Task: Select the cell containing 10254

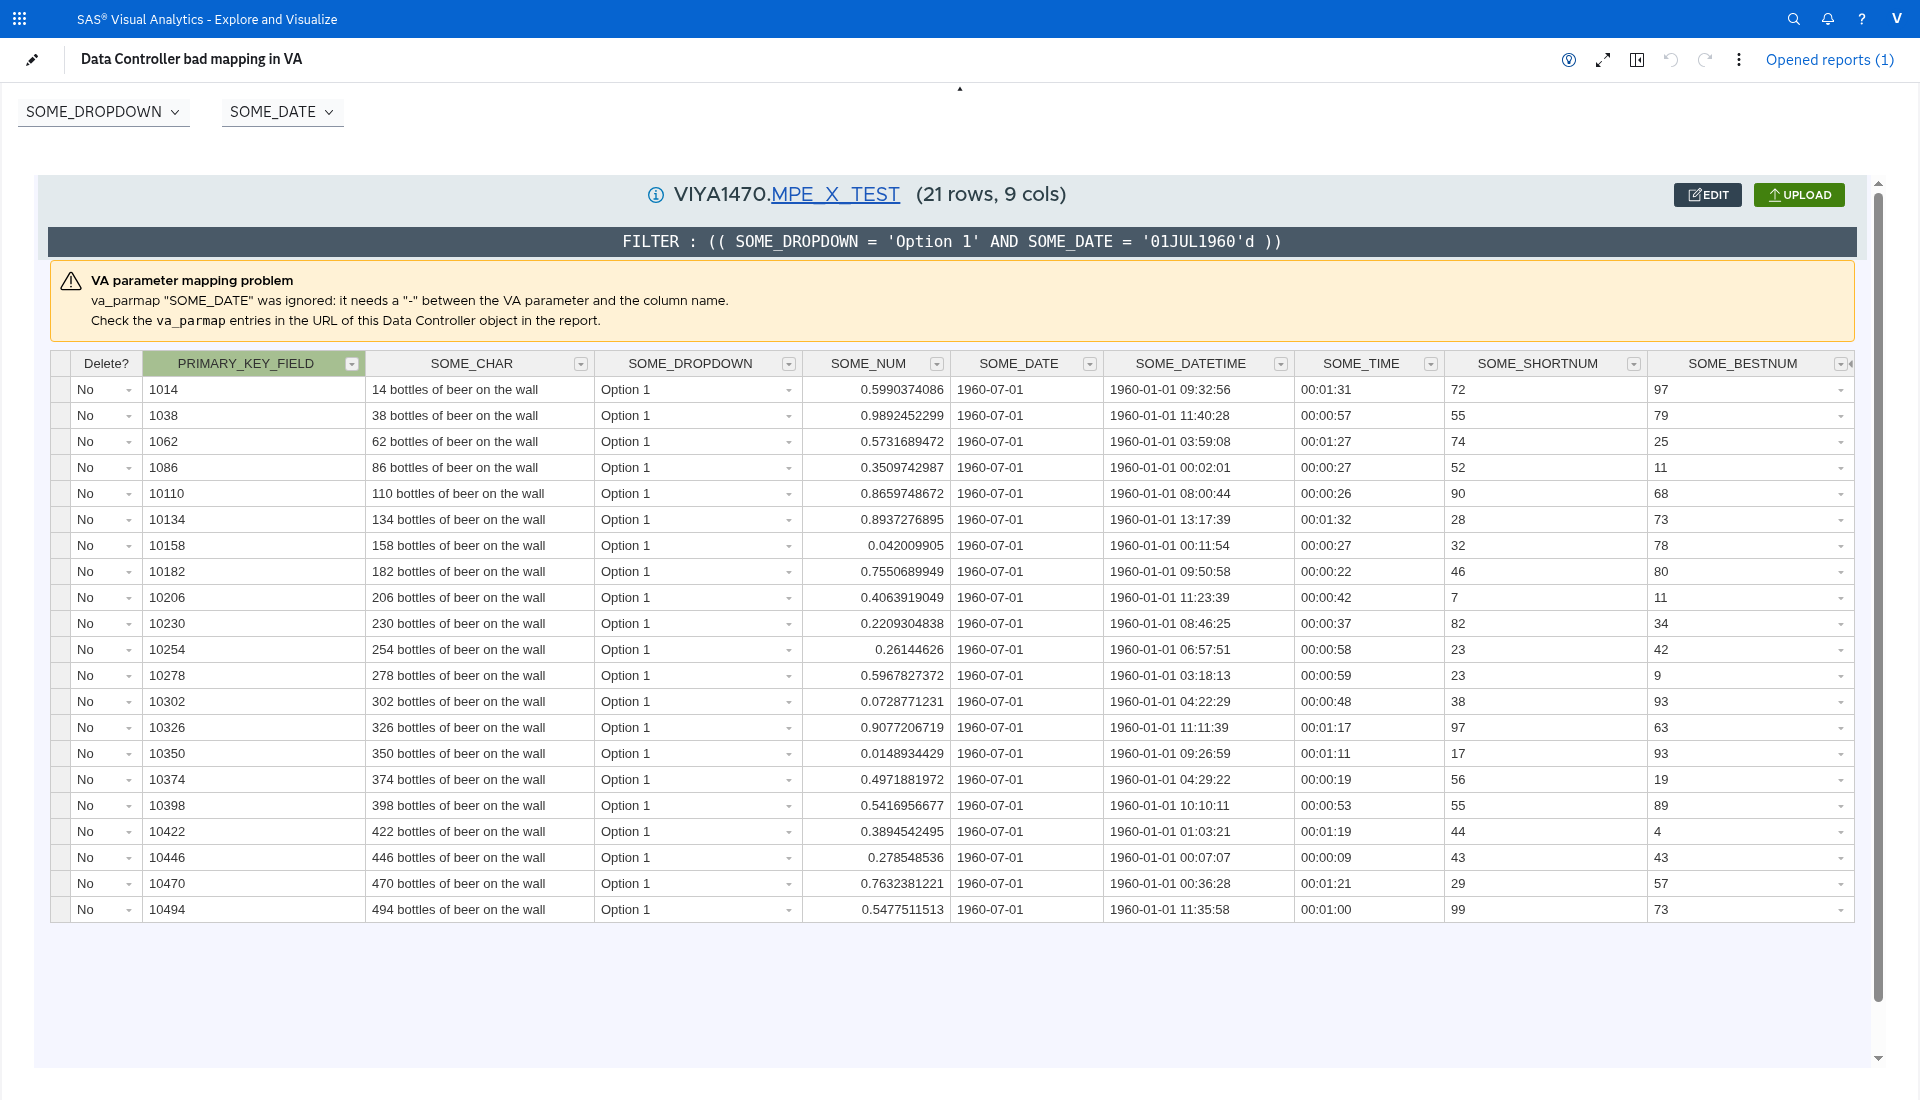Action: coord(254,650)
